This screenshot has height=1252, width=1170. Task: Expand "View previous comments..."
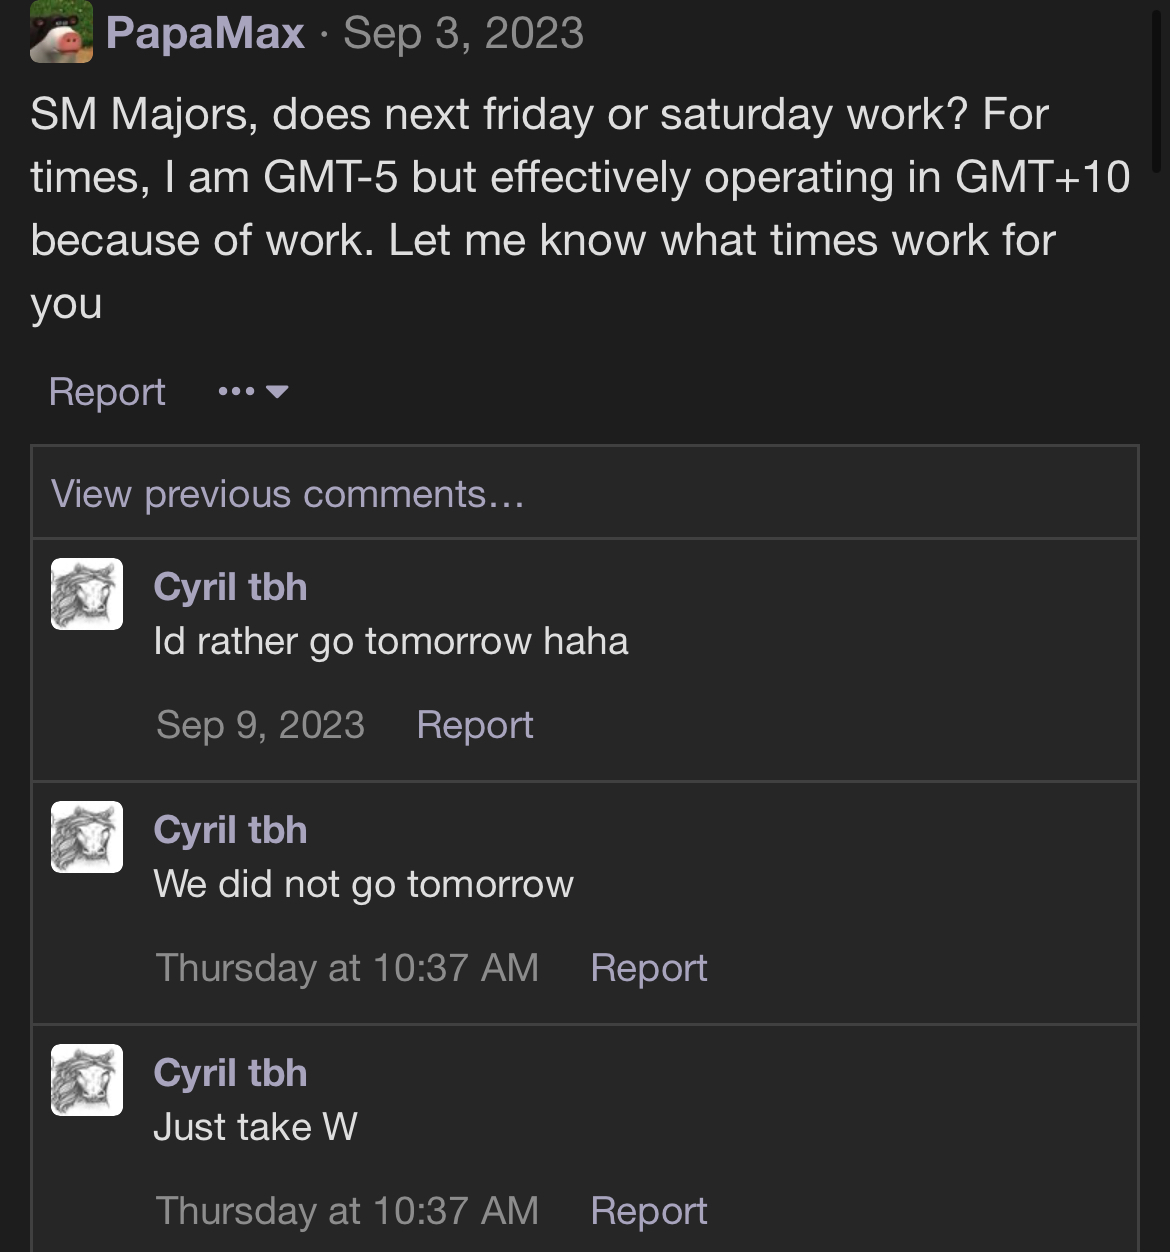(287, 494)
